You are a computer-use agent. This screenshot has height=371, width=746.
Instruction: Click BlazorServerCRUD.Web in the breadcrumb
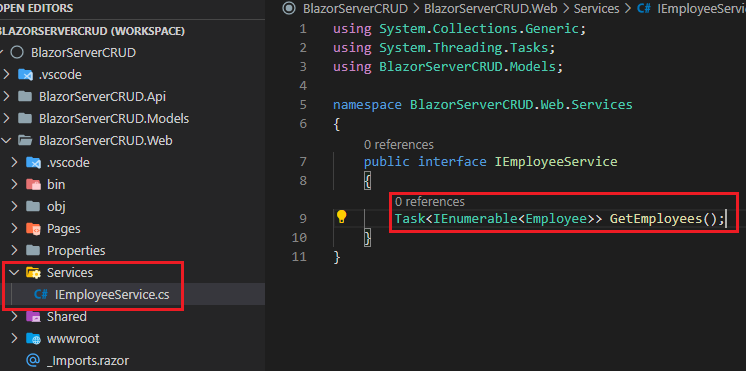pyautogui.click(x=491, y=9)
